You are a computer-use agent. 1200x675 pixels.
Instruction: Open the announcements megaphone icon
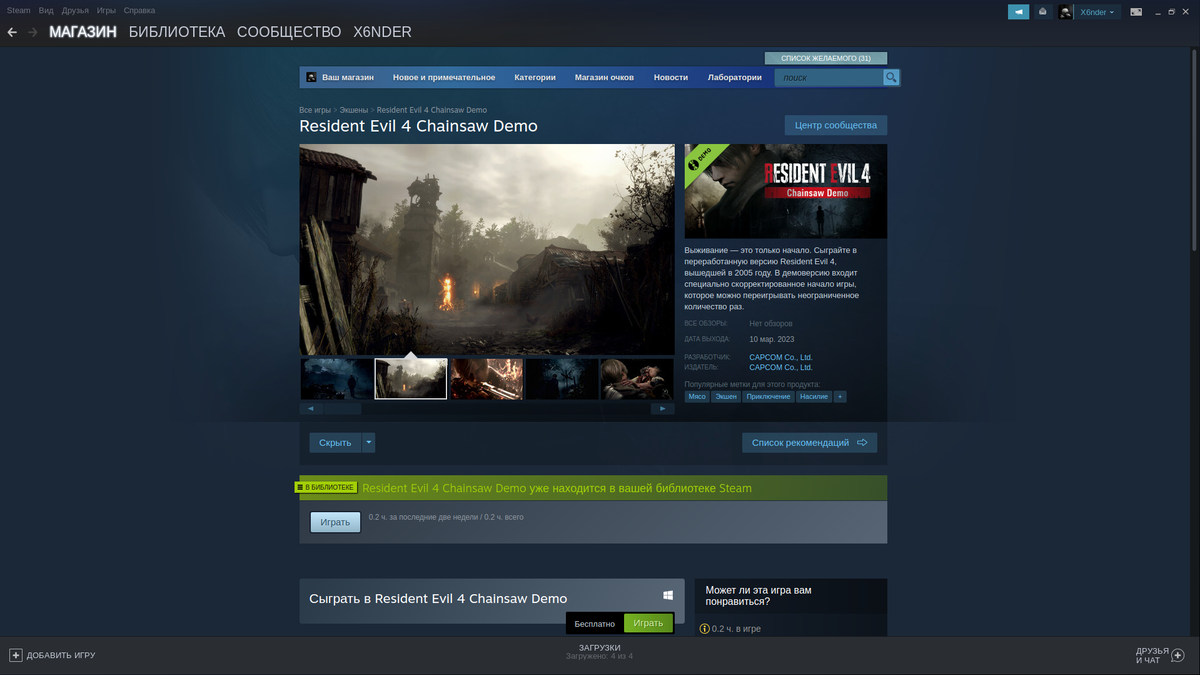[1017, 12]
